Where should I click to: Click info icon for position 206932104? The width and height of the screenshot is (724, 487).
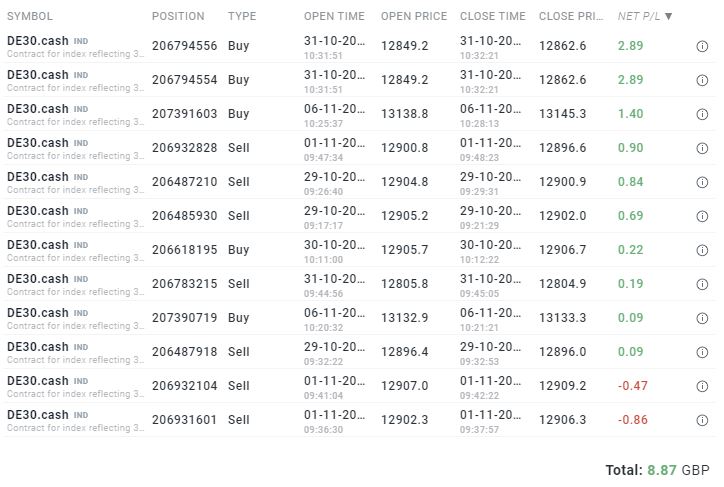pyautogui.click(x=702, y=386)
